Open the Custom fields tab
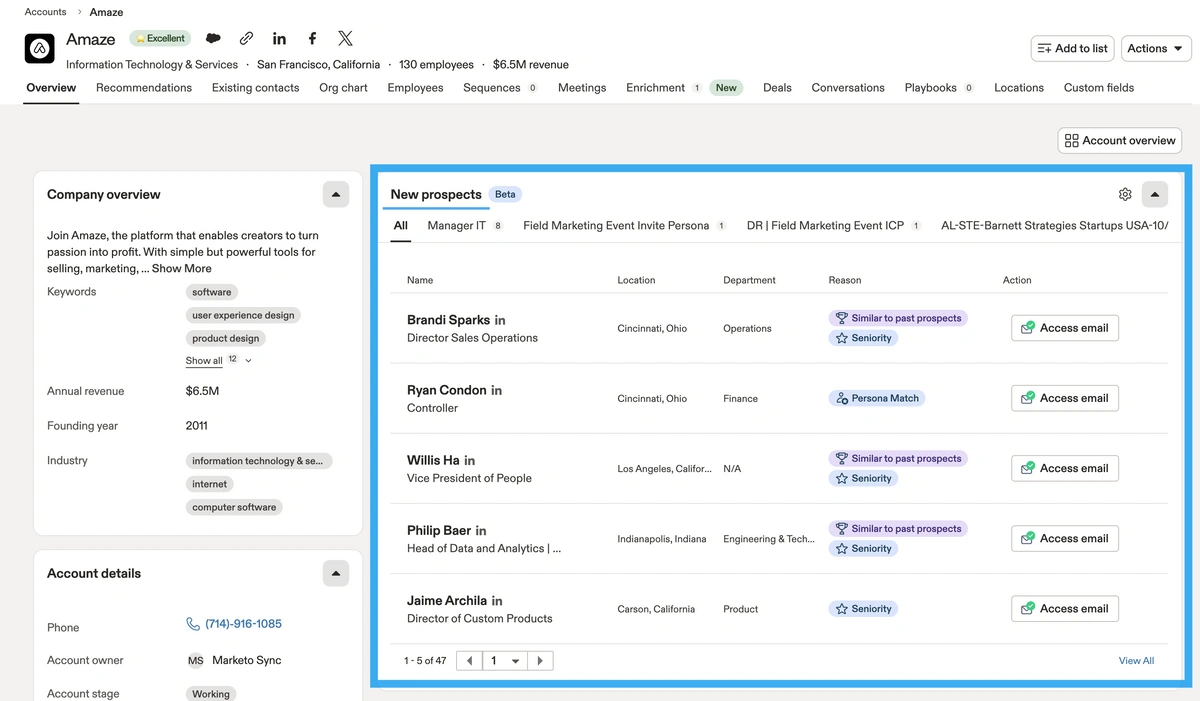 pos(1099,88)
